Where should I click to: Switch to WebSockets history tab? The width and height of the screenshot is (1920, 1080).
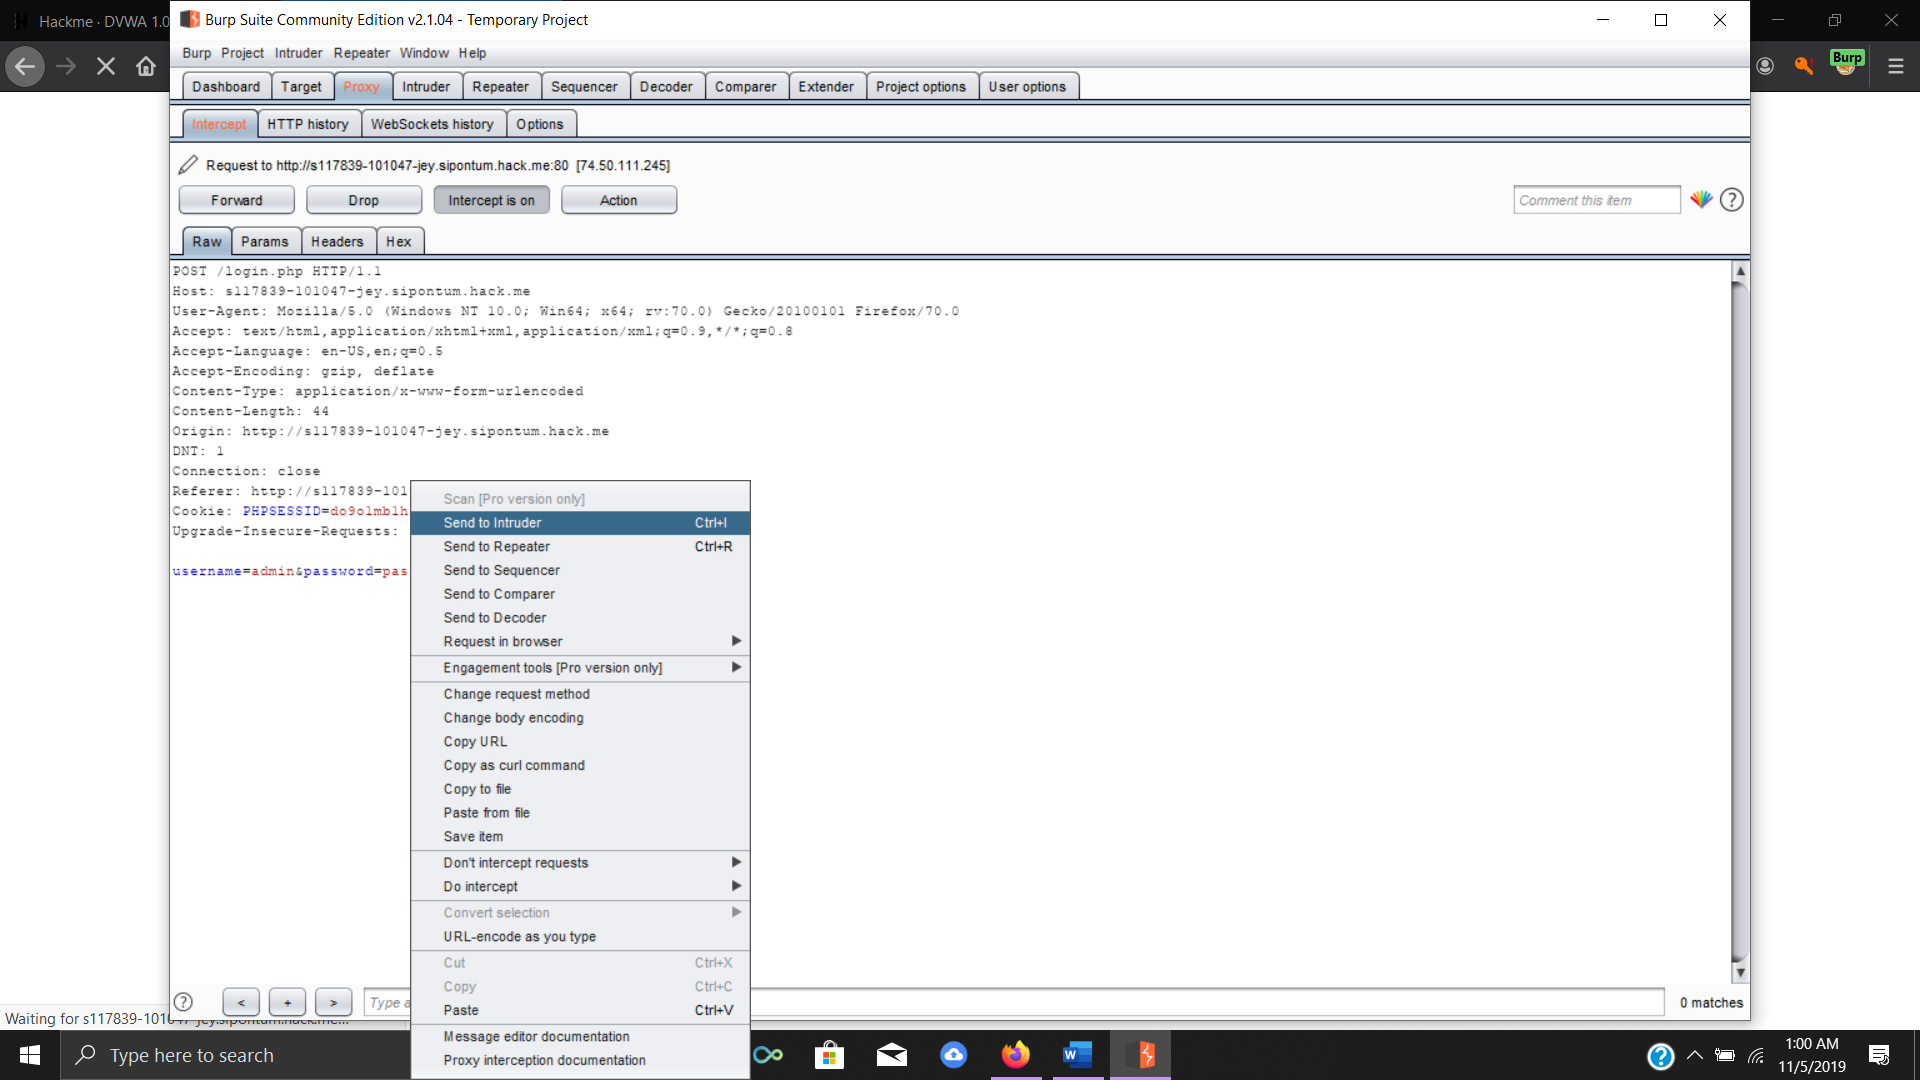[x=432, y=124]
